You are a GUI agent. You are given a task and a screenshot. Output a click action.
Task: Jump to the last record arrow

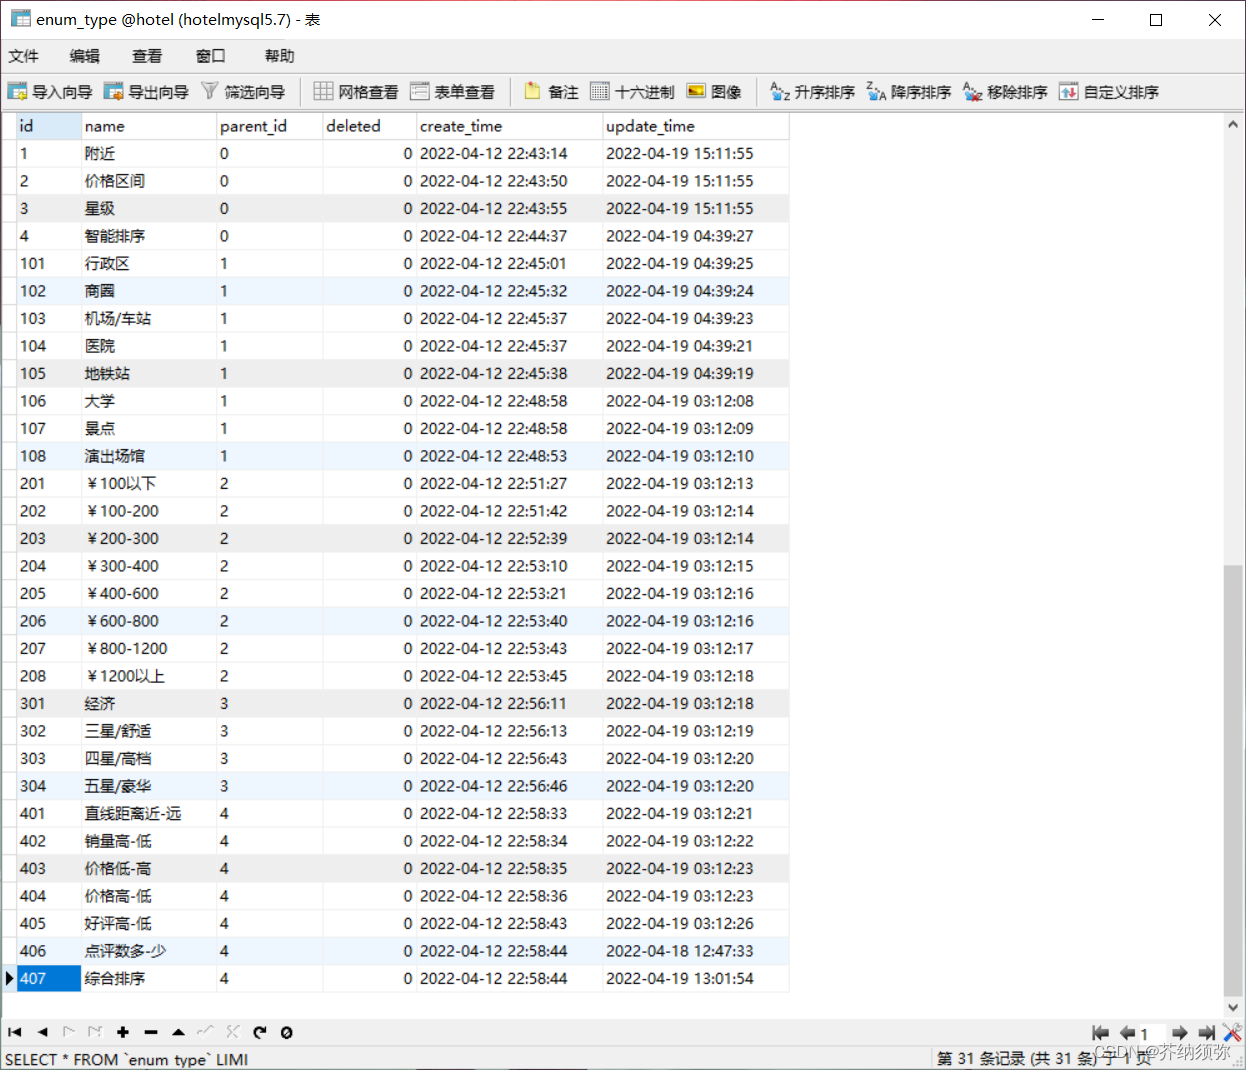coord(96,1032)
